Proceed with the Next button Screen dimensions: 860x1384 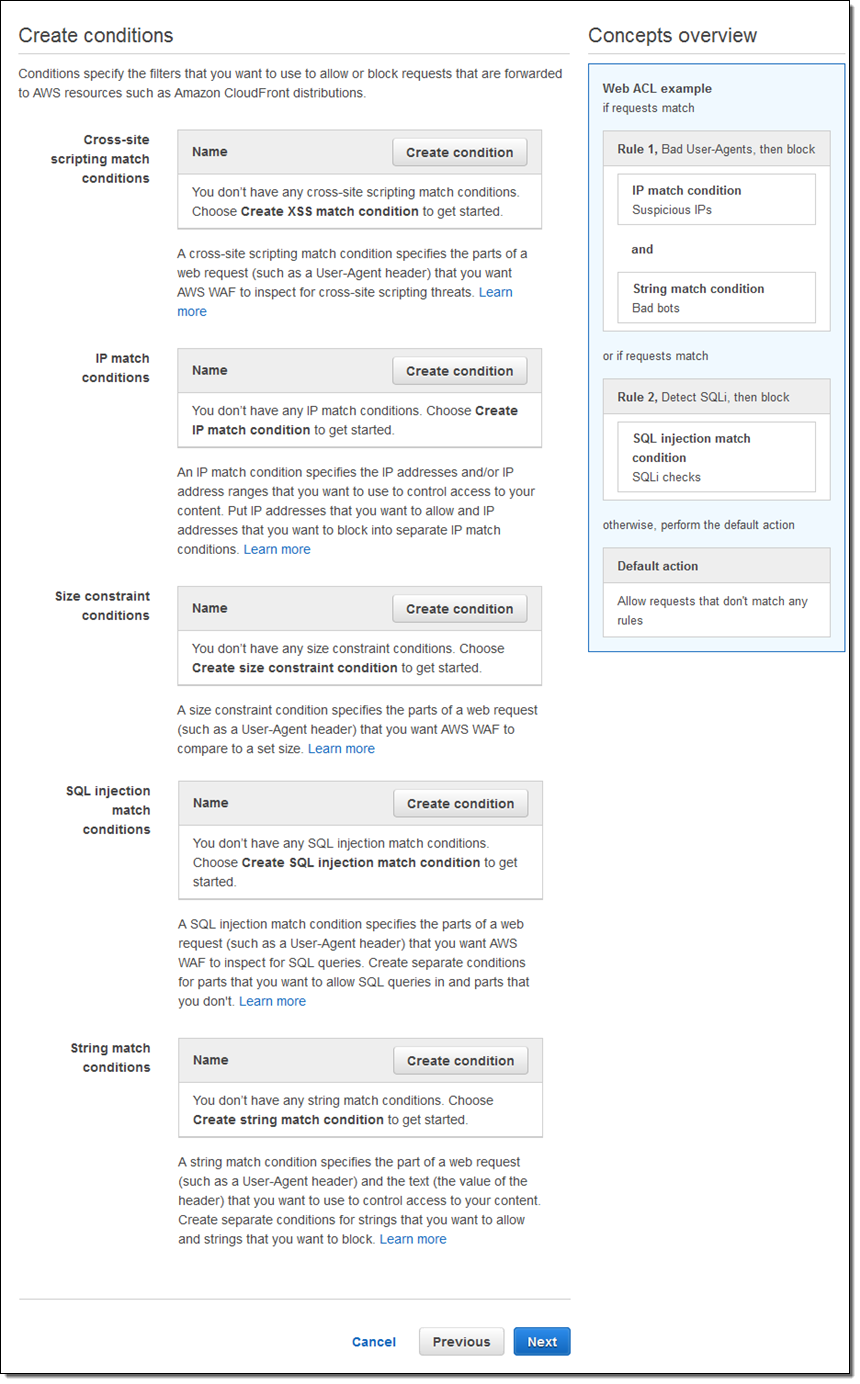coord(542,1343)
